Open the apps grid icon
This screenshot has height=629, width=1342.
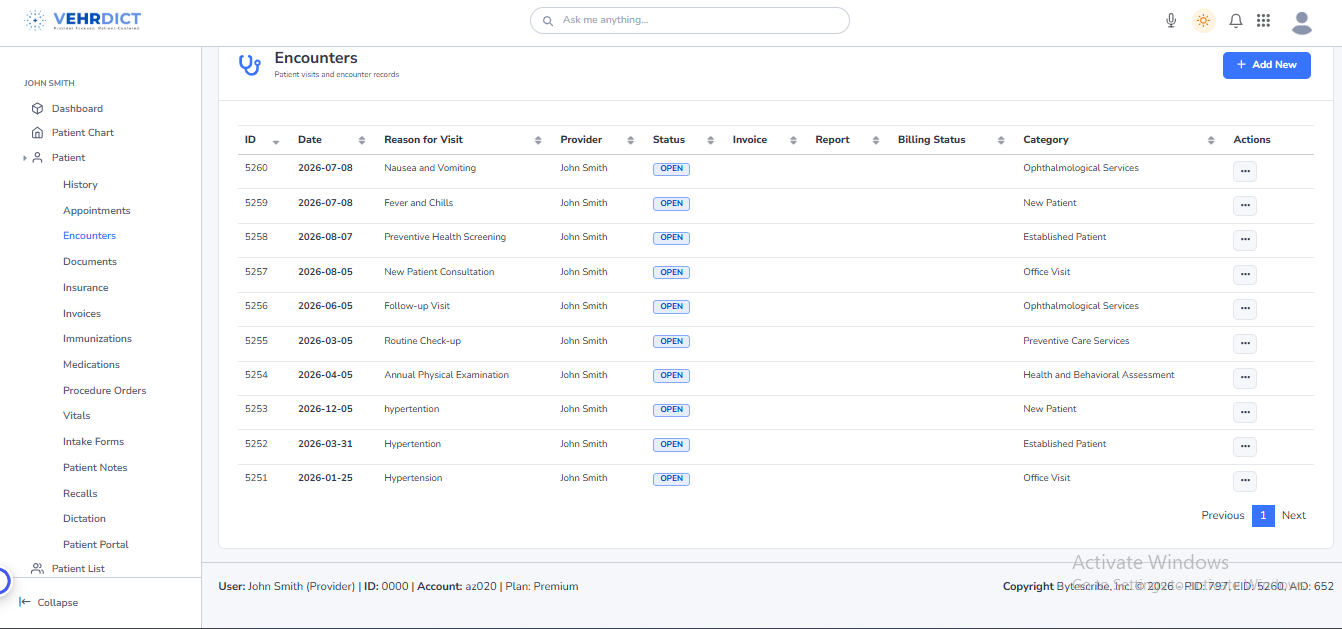click(1263, 21)
